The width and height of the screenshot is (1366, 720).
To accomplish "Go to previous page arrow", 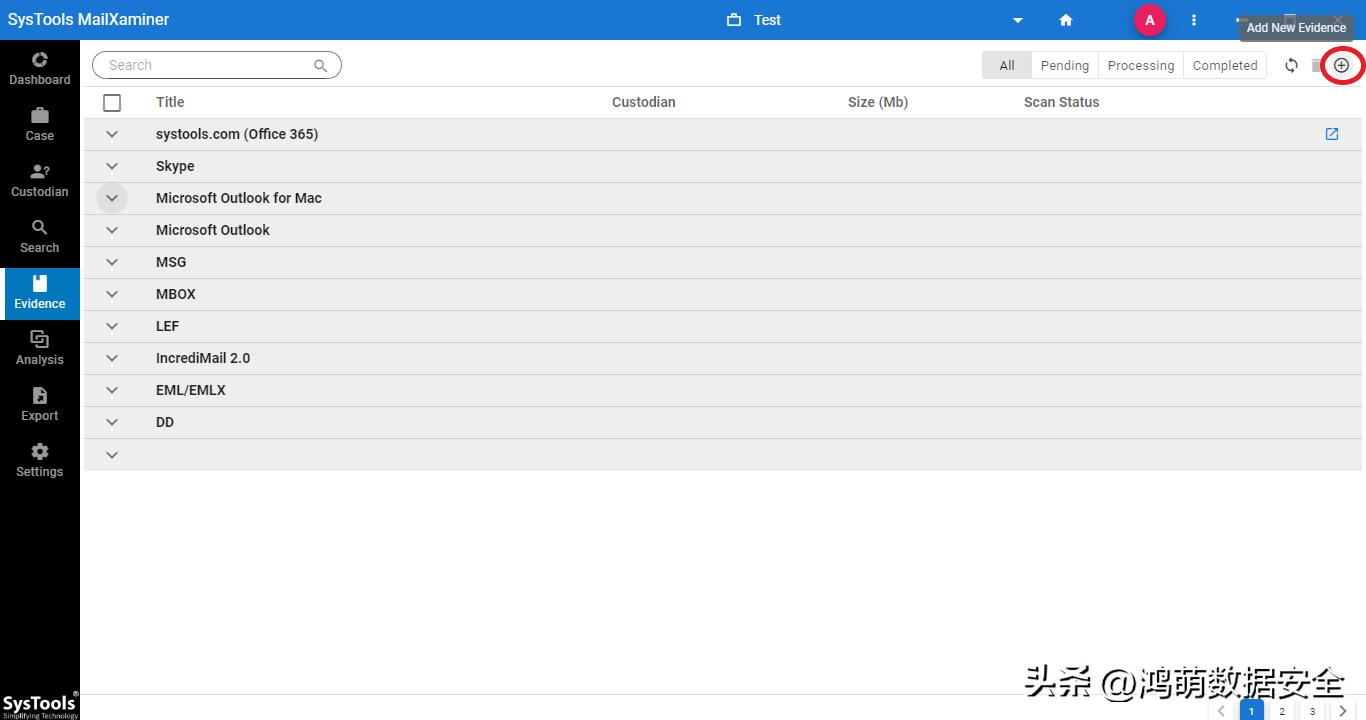I will click(1222, 710).
